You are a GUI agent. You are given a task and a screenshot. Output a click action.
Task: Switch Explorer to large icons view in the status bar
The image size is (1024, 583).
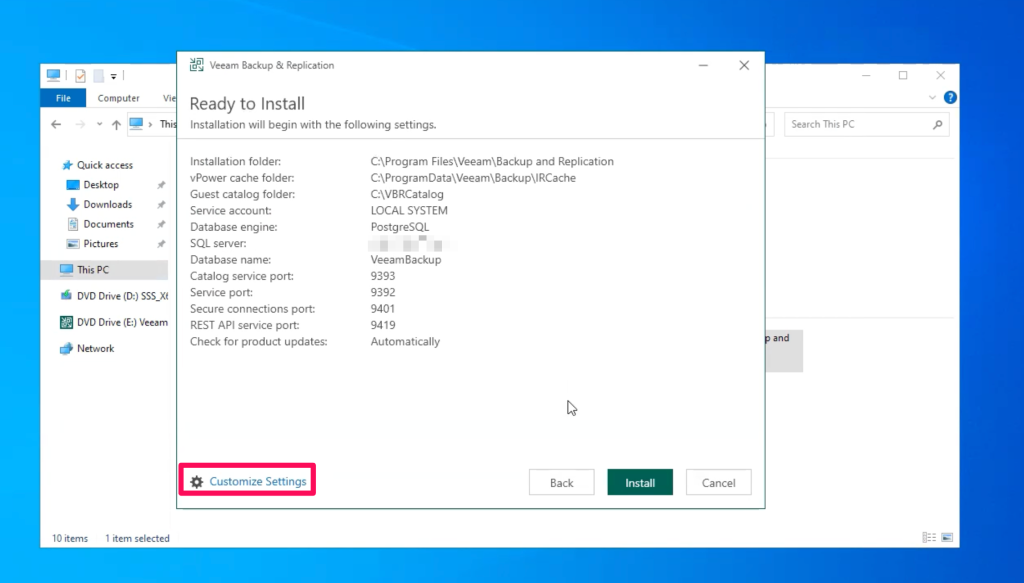[947, 537]
